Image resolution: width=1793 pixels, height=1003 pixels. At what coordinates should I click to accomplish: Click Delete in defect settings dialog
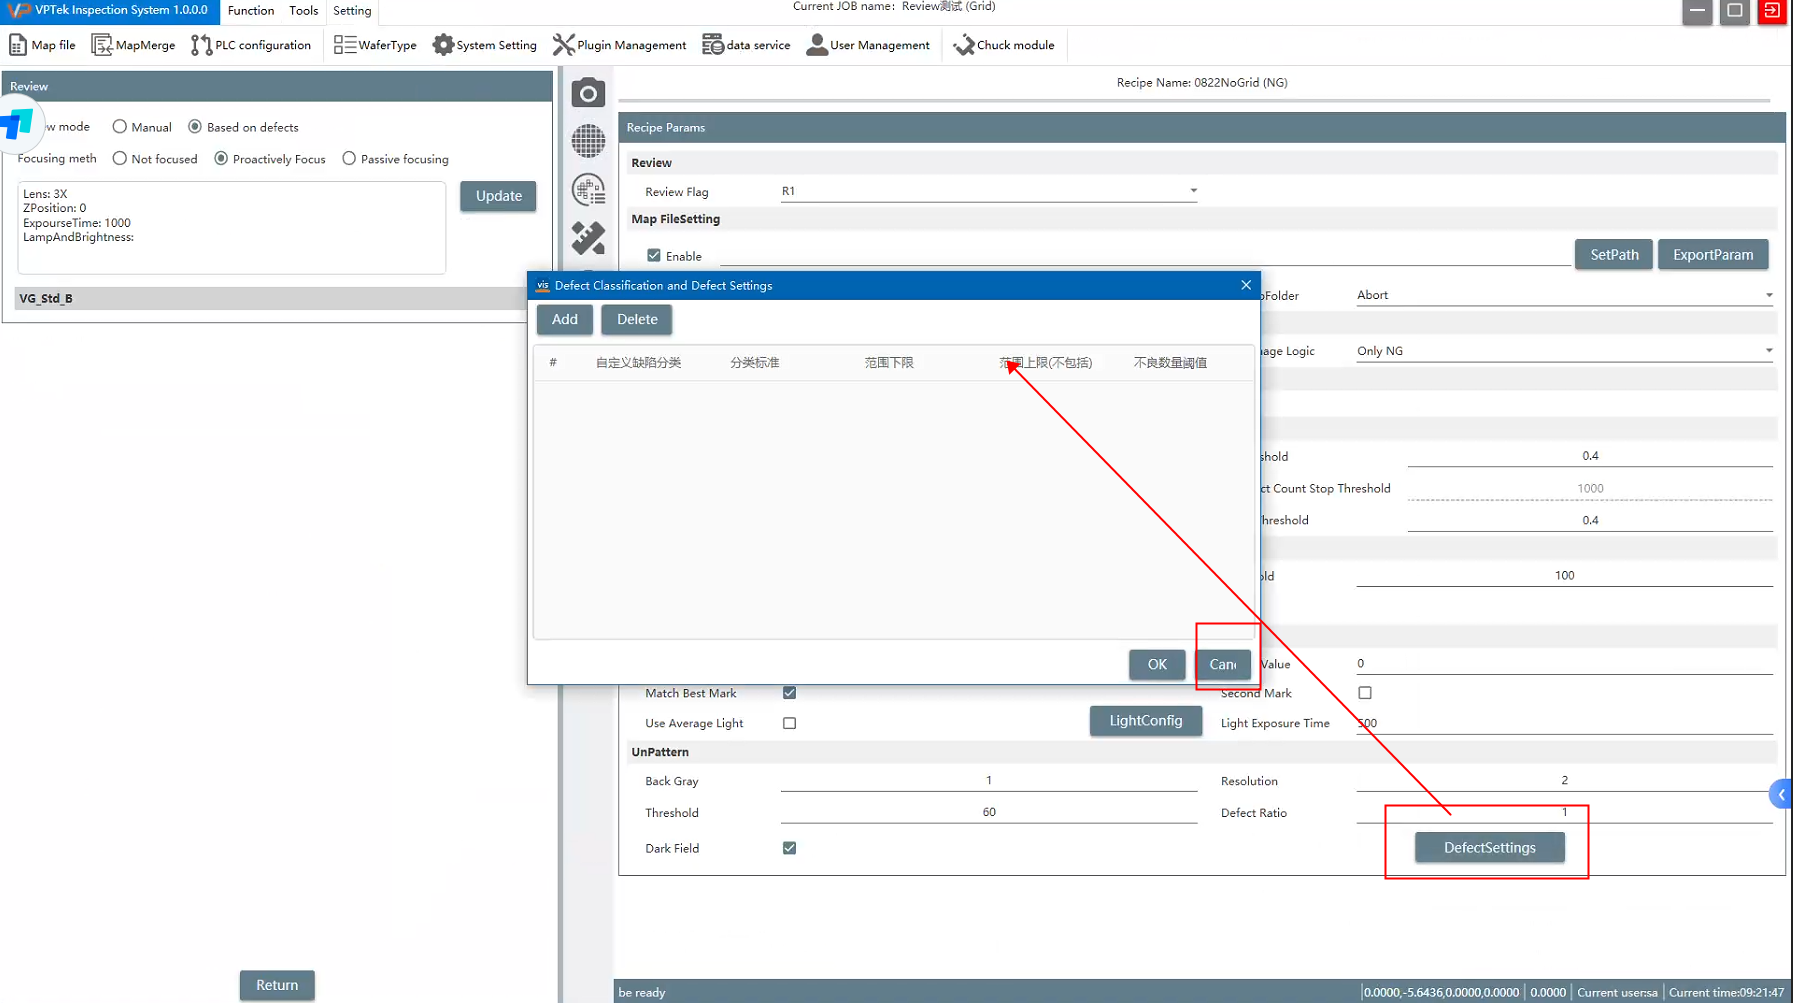coord(637,319)
